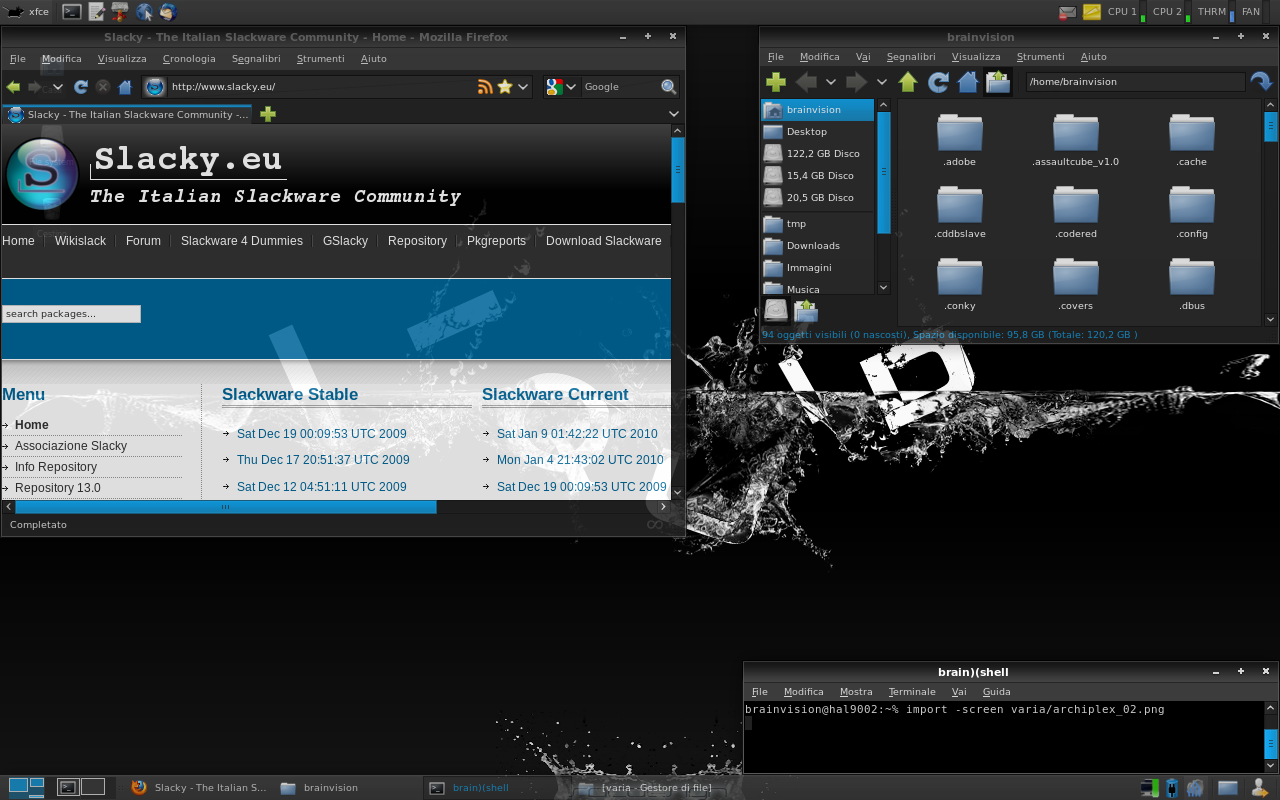Viewport: 1280px width, 800px height.
Task: Launch the text editor from top panel
Action: (x=96, y=12)
